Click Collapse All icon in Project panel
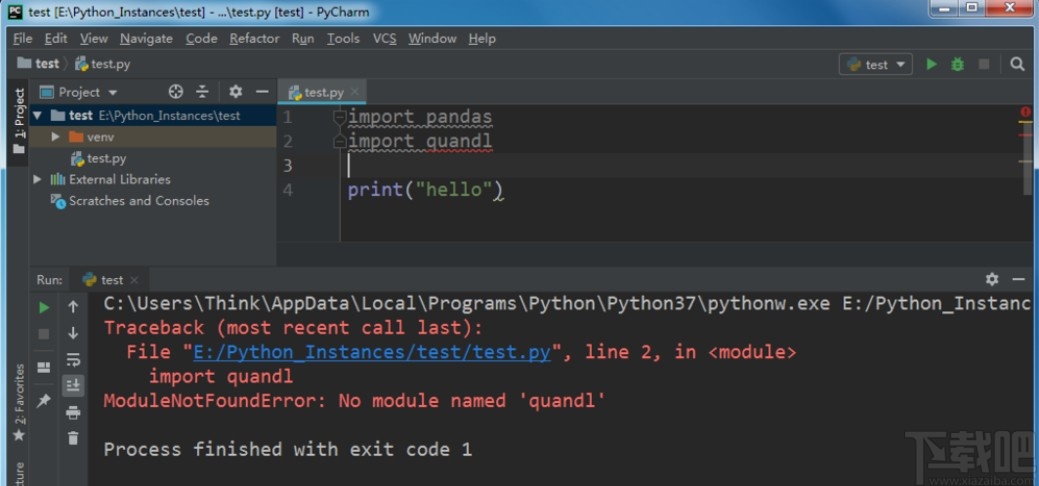Image resolution: width=1039 pixels, height=486 pixels. tap(202, 91)
